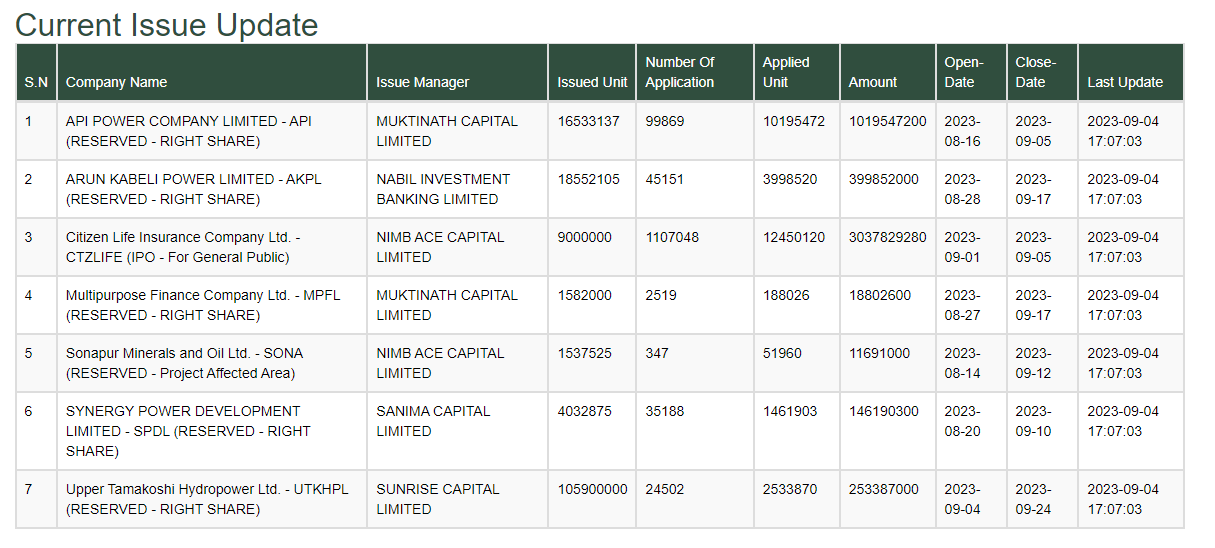1215x548 pixels.
Task: Click the Current Issue Update heading
Action: click(167, 25)
